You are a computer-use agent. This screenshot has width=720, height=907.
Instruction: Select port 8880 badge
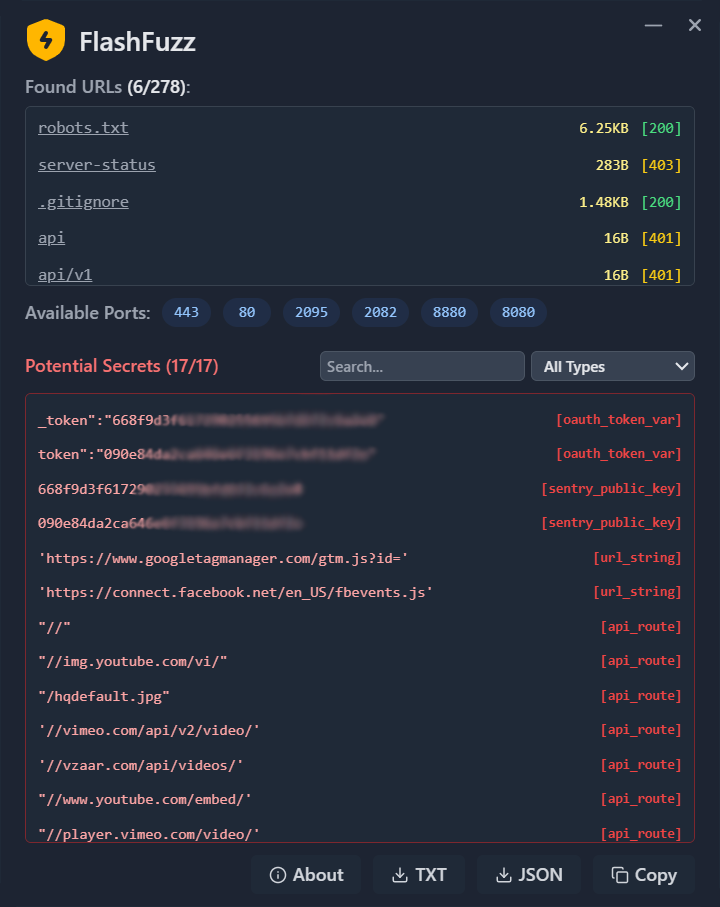point(449,312)
